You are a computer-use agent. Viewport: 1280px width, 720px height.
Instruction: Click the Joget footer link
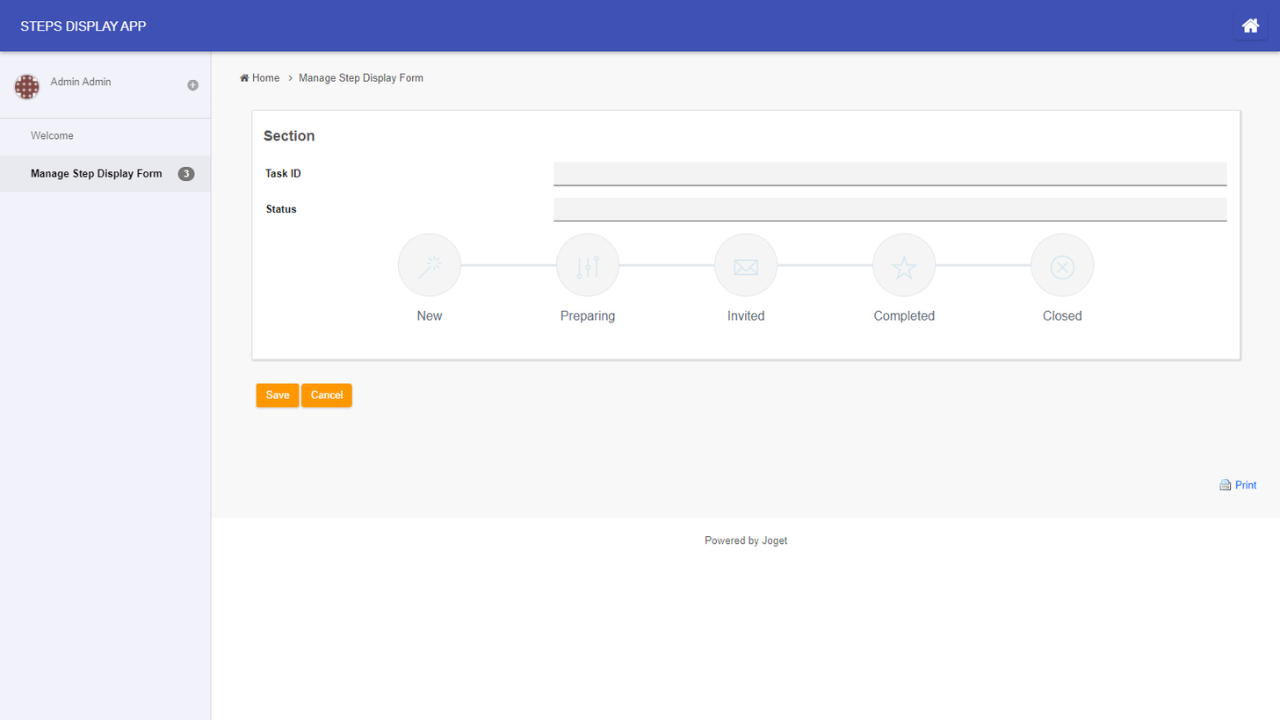click(x=774, y=541)
